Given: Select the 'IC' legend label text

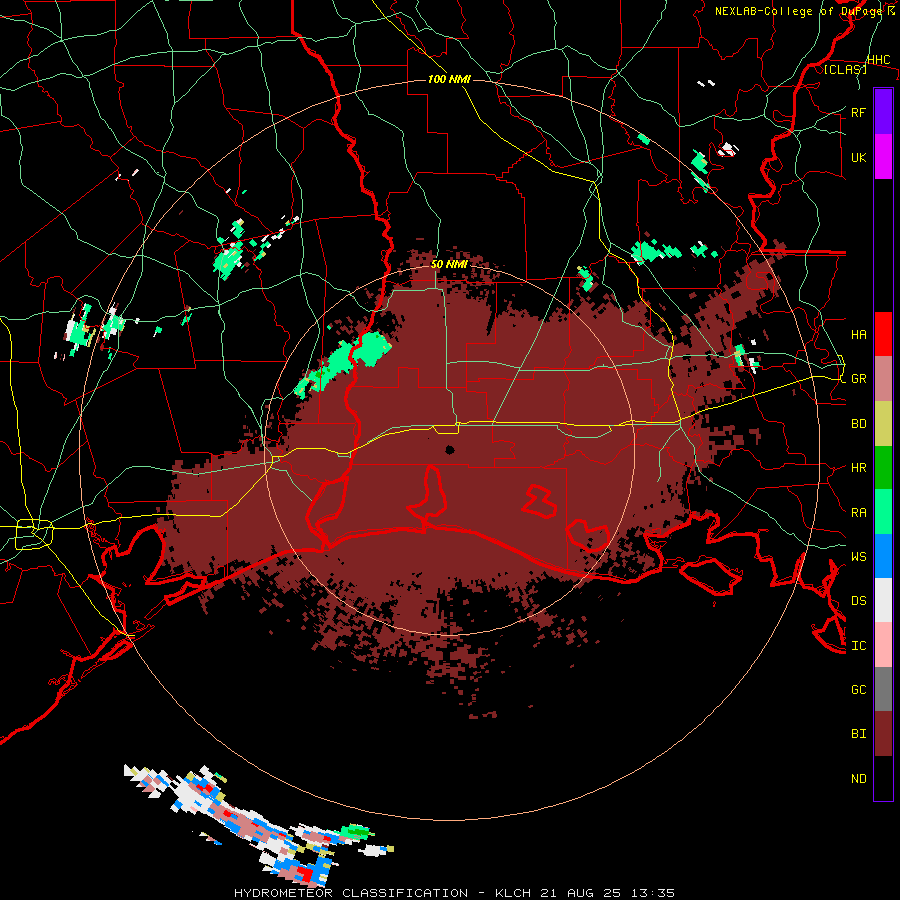Looking at the screenshot, I should click(x=859, y=645).
